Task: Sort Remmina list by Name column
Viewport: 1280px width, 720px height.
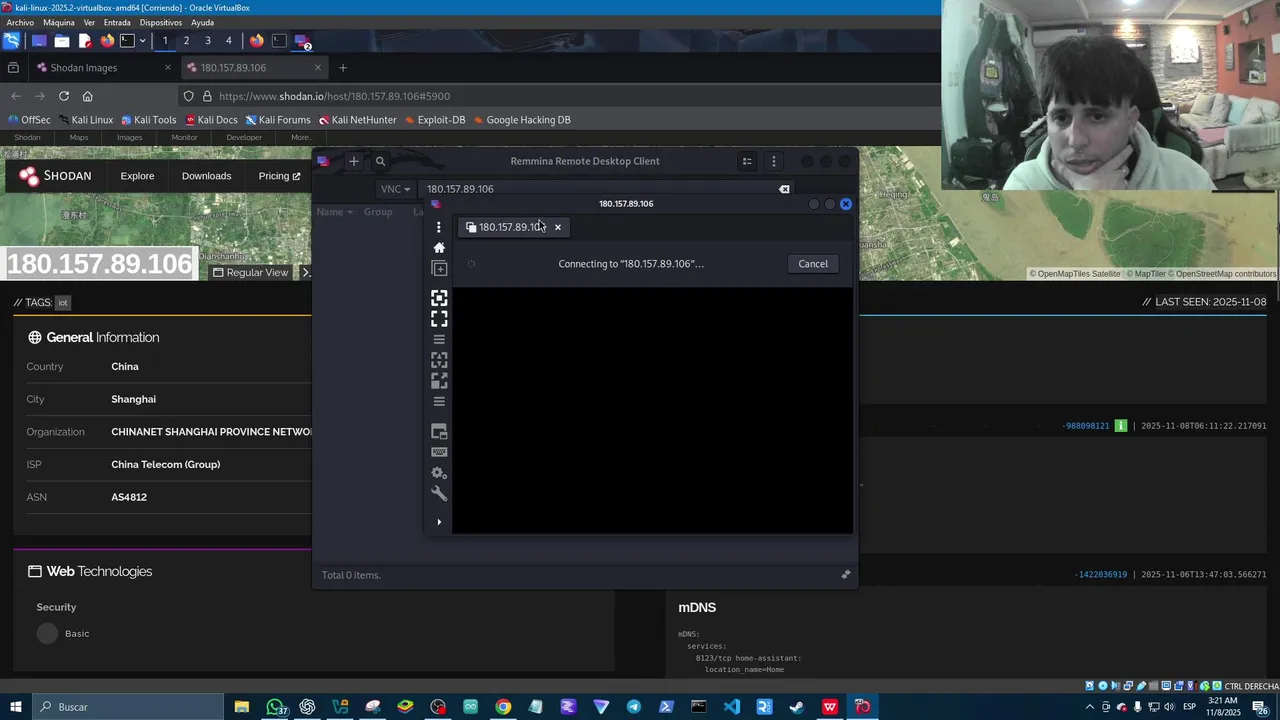Action: pyautogui.click(x=335, y=212)
